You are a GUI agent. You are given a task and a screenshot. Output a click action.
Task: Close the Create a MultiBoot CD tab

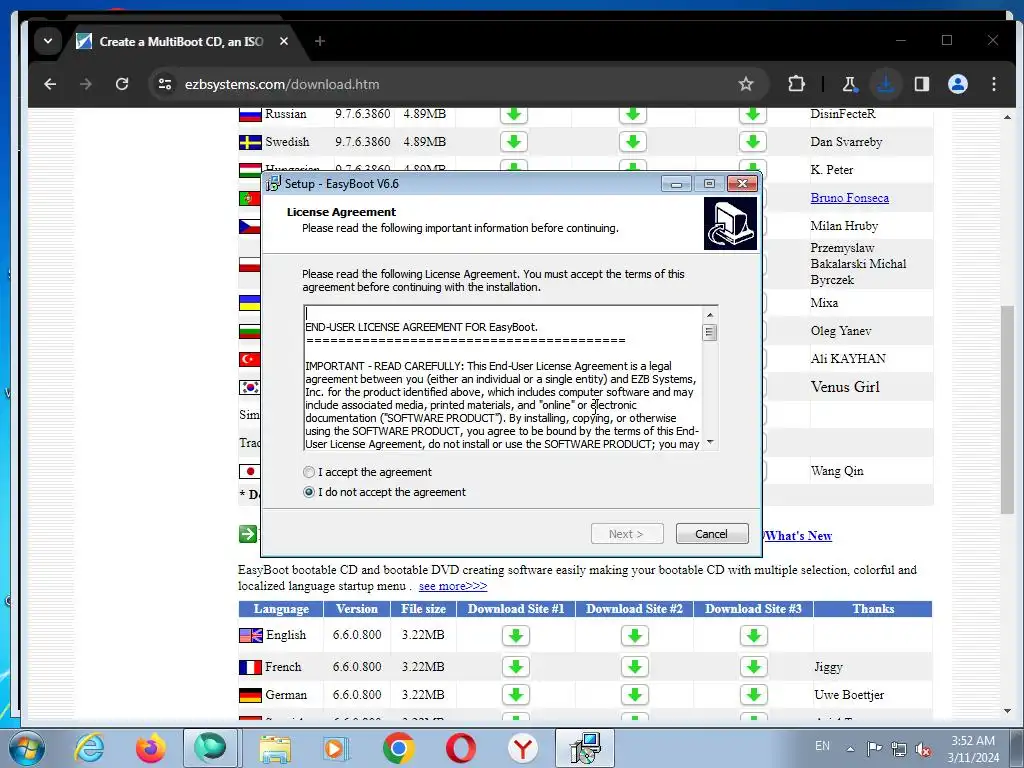click(x=283, y=41)
